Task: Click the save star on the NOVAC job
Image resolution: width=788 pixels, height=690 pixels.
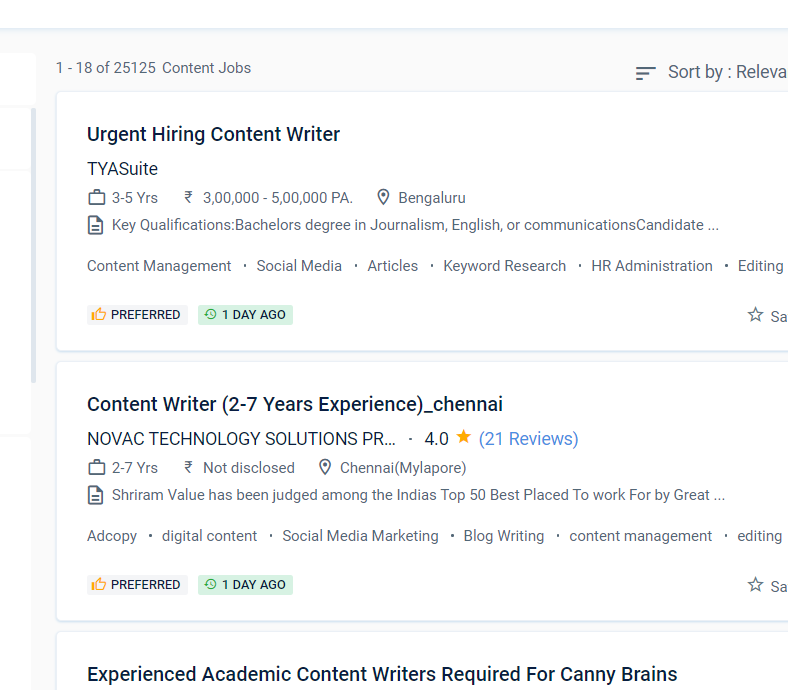Action: click(x=755, y=584)
